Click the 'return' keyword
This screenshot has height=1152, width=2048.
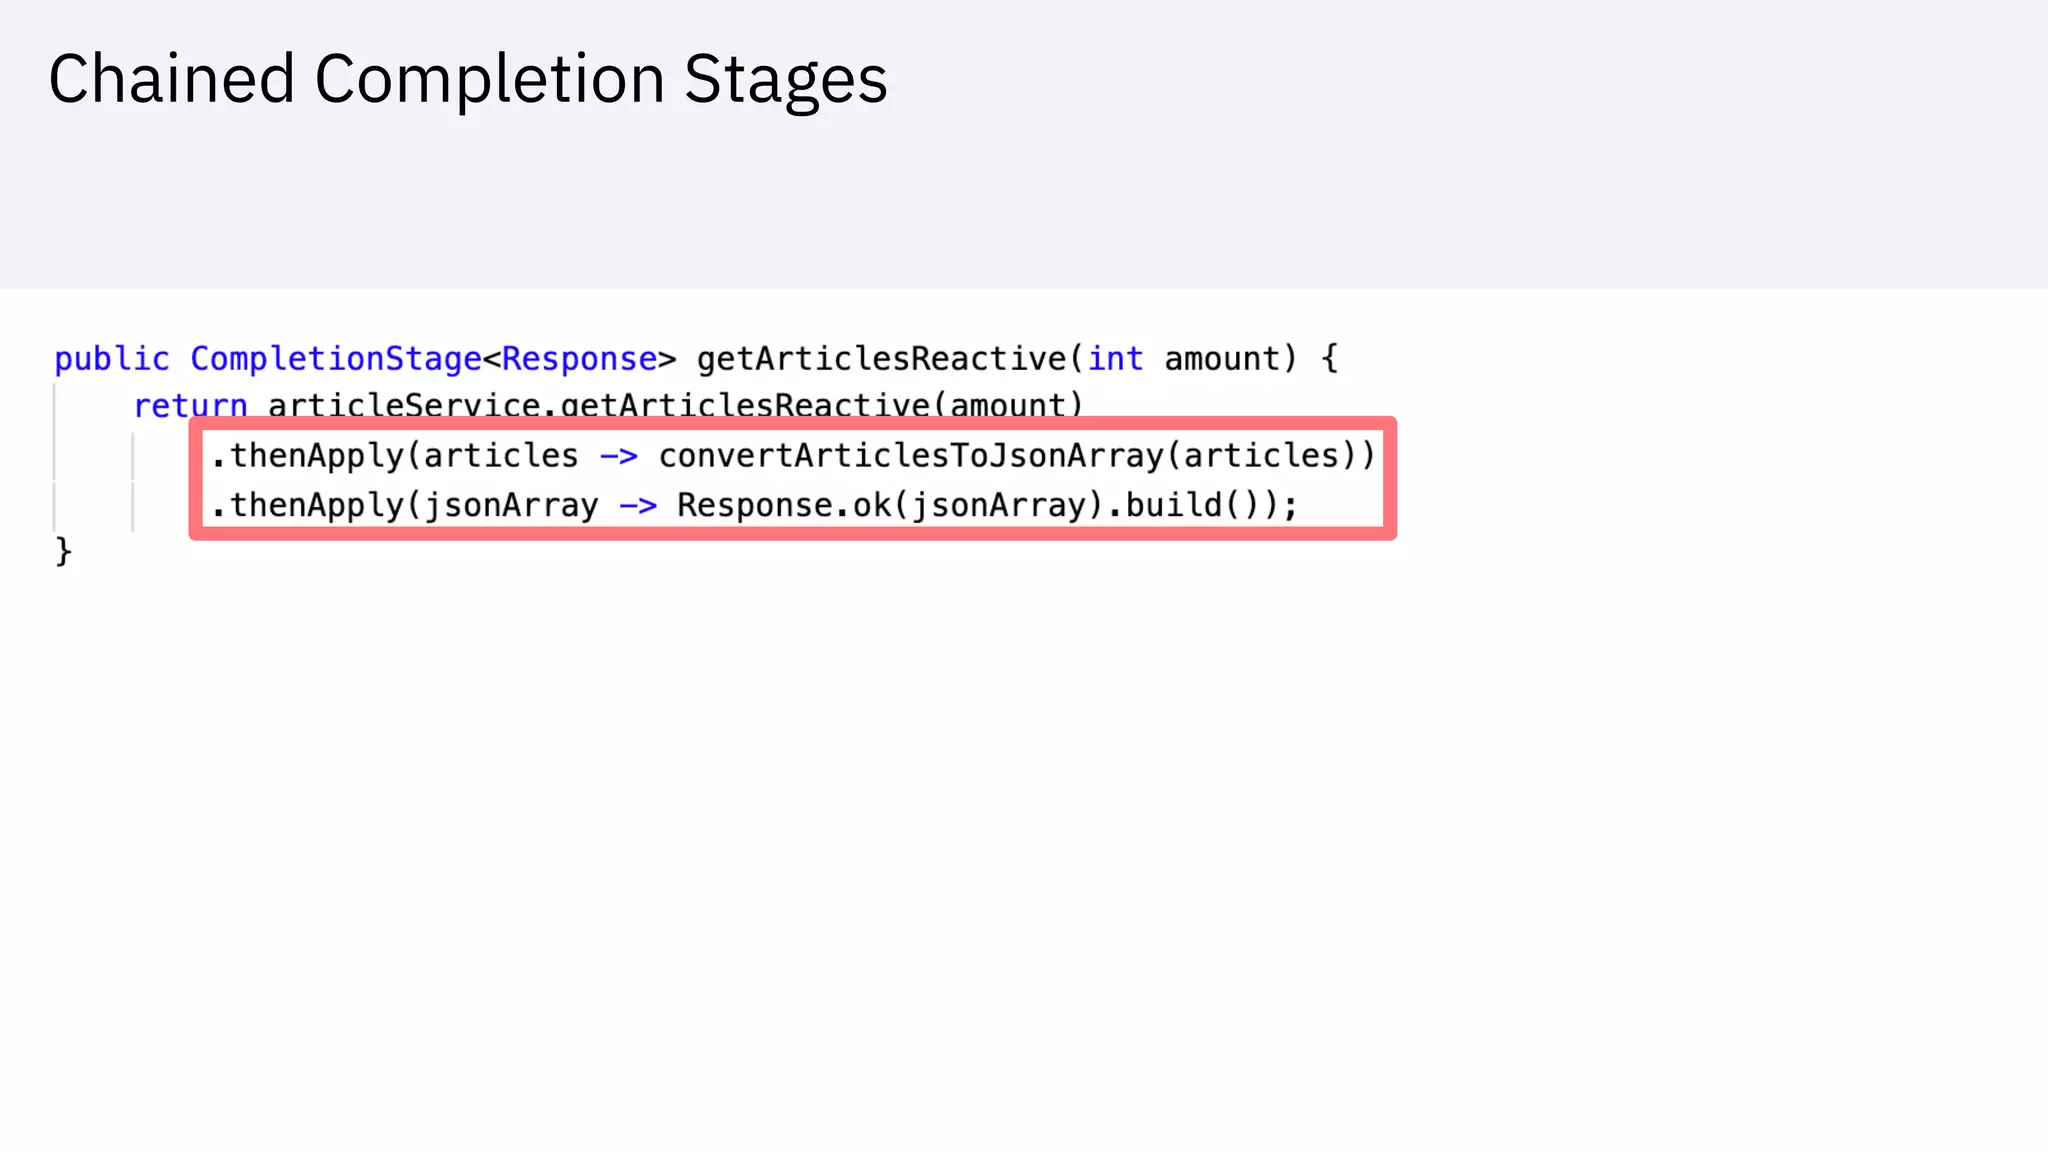[190, 404]
